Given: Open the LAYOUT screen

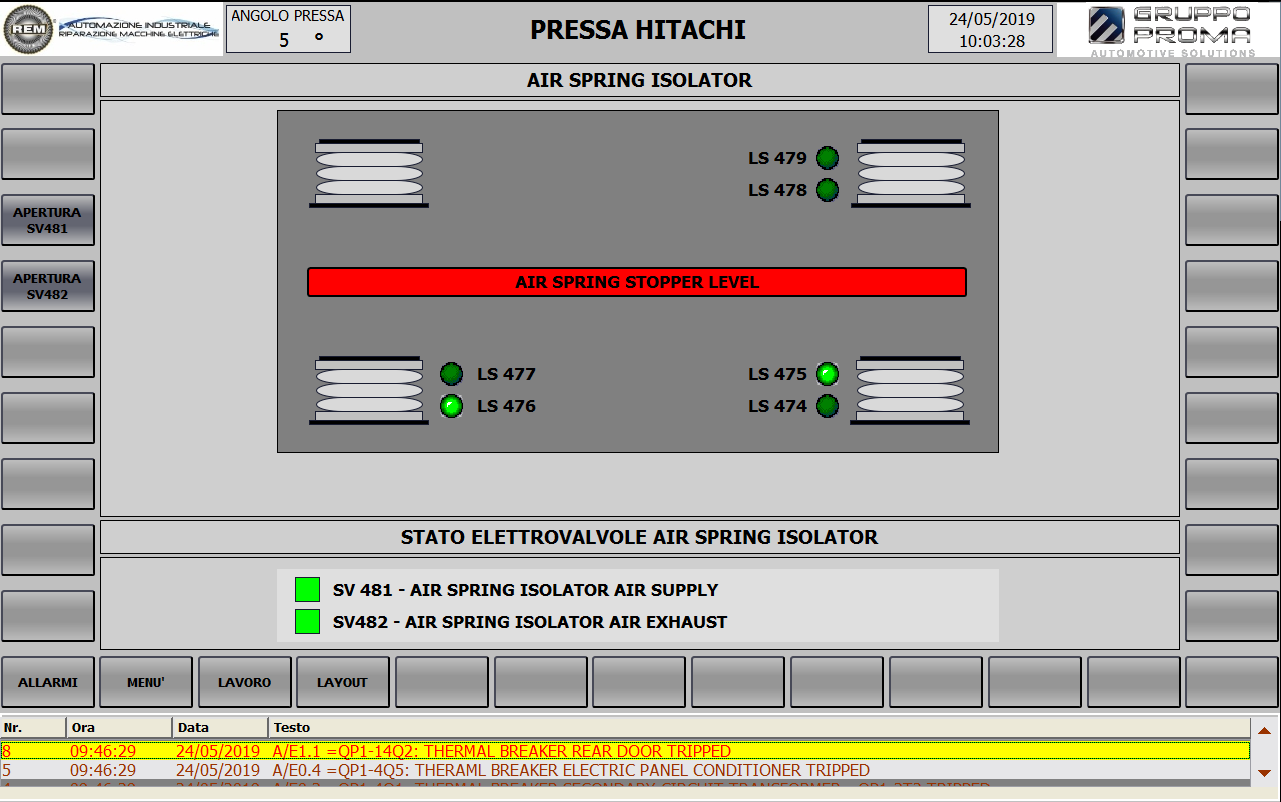Looking at the screenshot, I should 343,682.
